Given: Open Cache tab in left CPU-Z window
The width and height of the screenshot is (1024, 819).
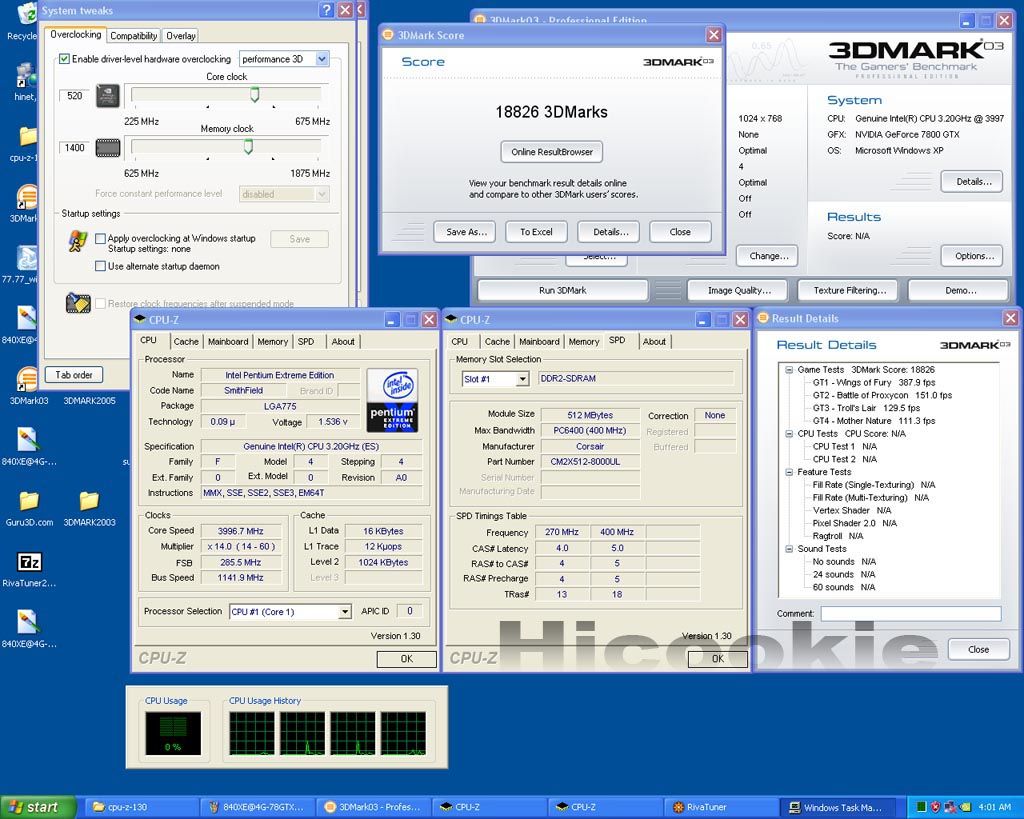Looking at the screenshot, I should click(x=186, y=342).
